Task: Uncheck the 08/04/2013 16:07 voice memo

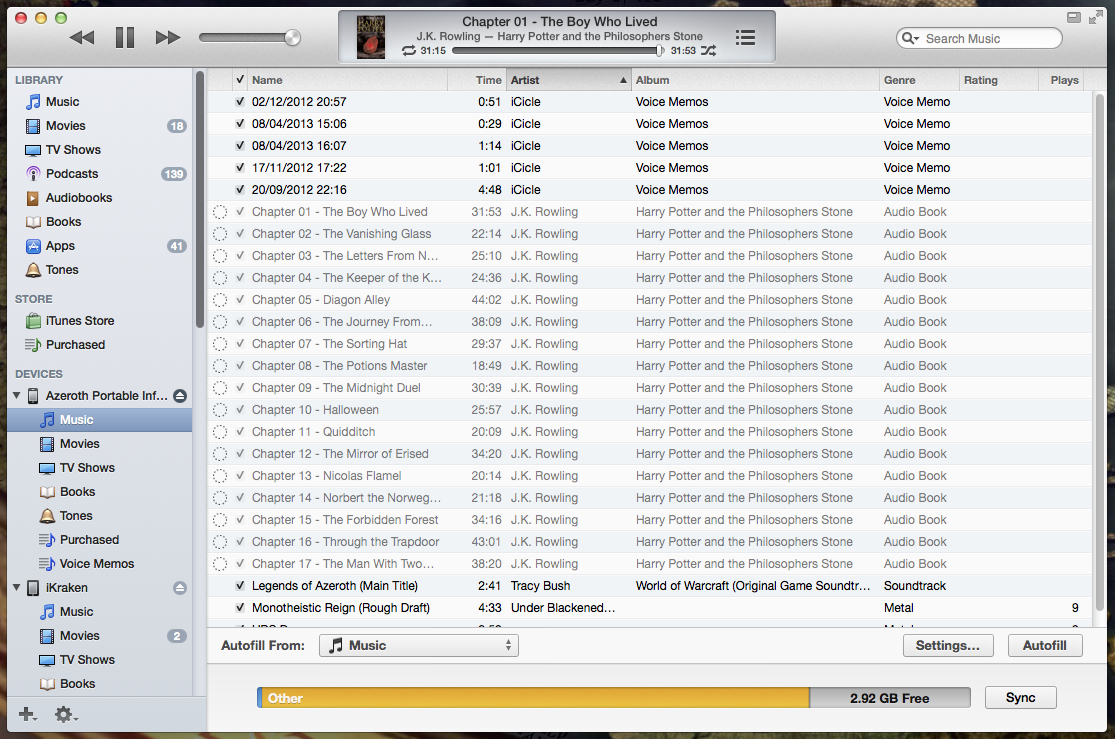Action: [x=240, y=146]
